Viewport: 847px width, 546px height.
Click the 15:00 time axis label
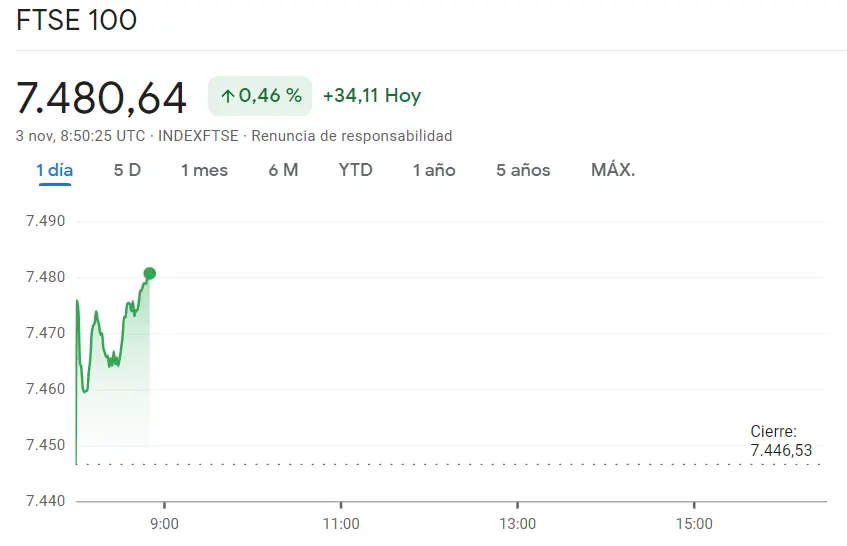coord(694,523)
